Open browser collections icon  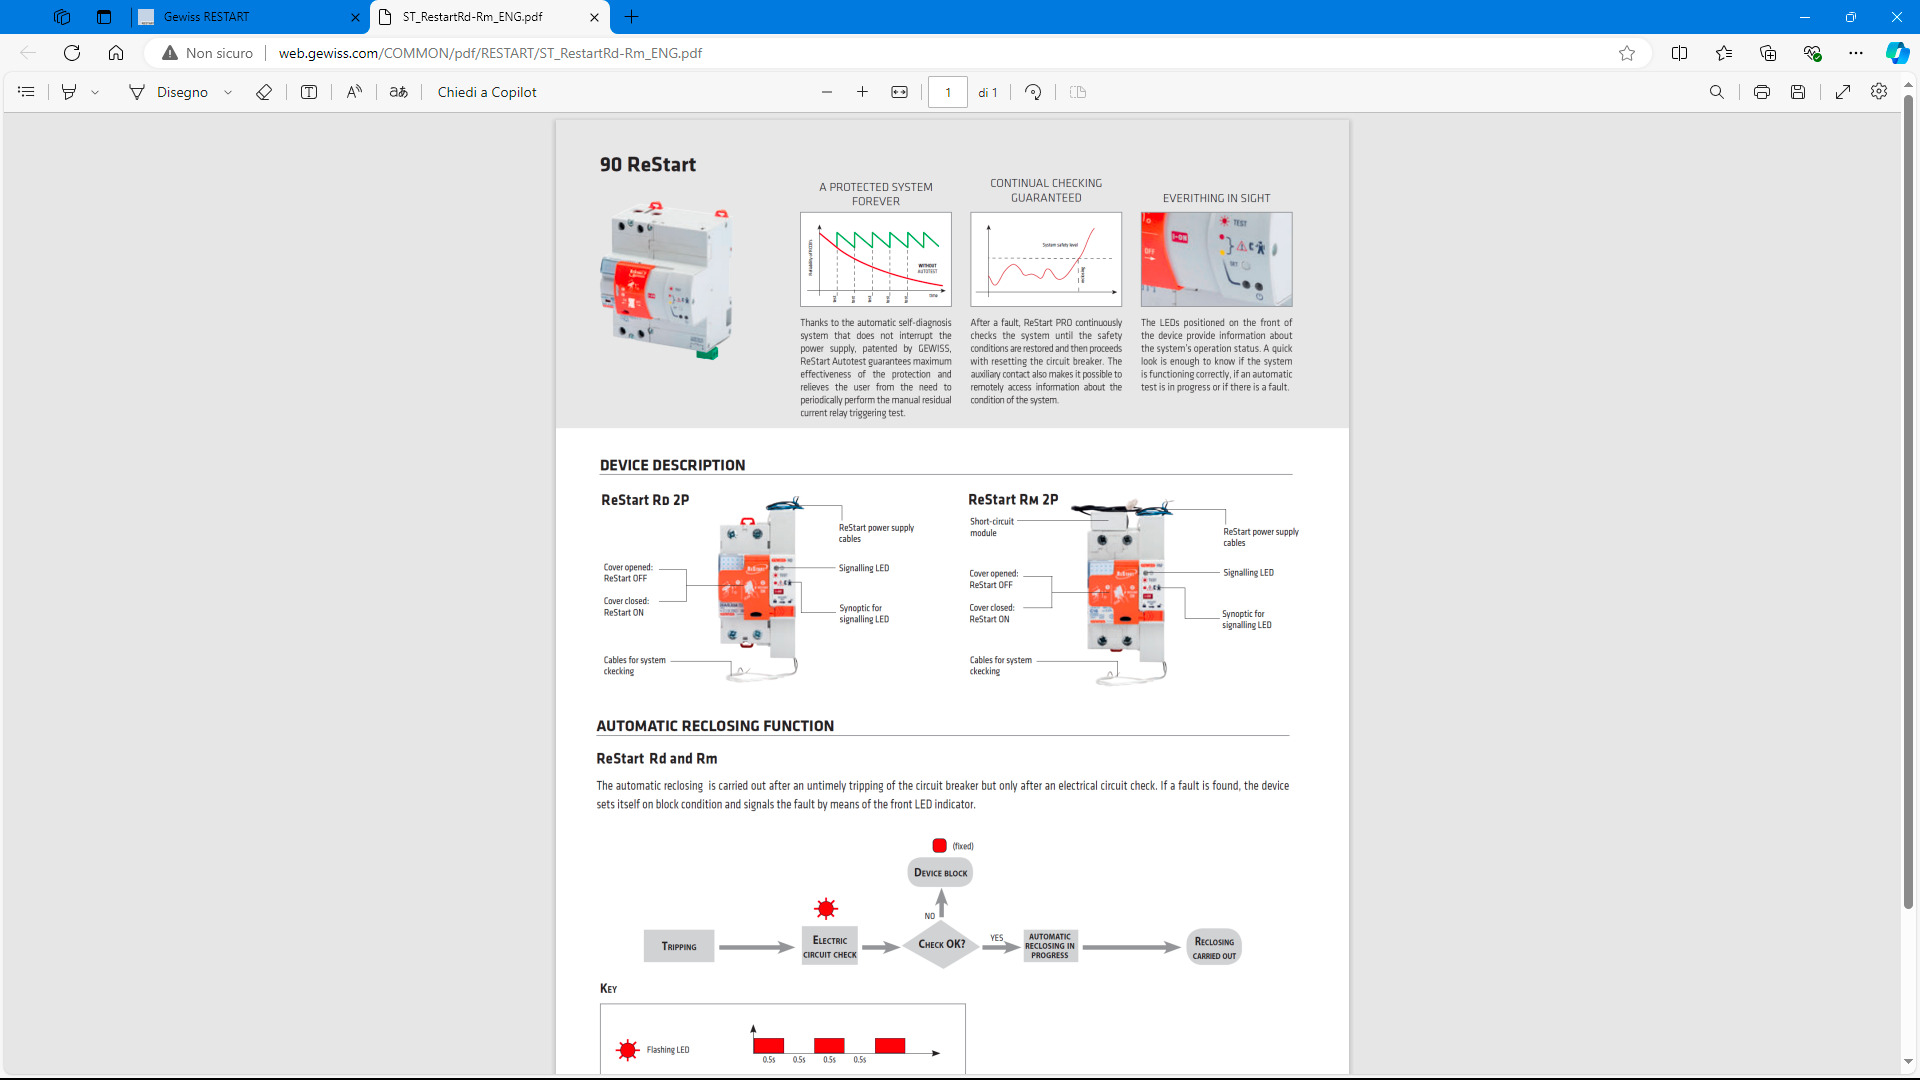pyautogui.click(x=1768, y=53)
